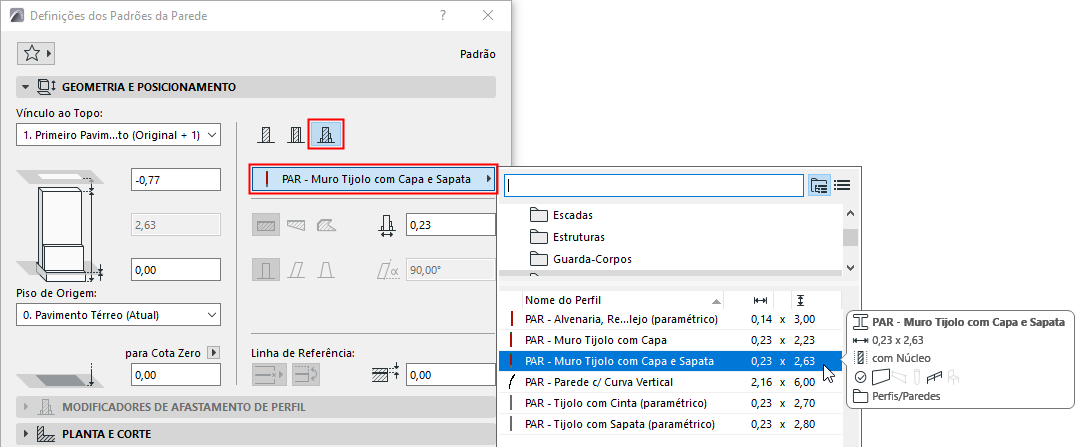Screen dimensions: 1076x447
Task: Select Complex Profile wall structure icon
Action: [x=326, y=135]
